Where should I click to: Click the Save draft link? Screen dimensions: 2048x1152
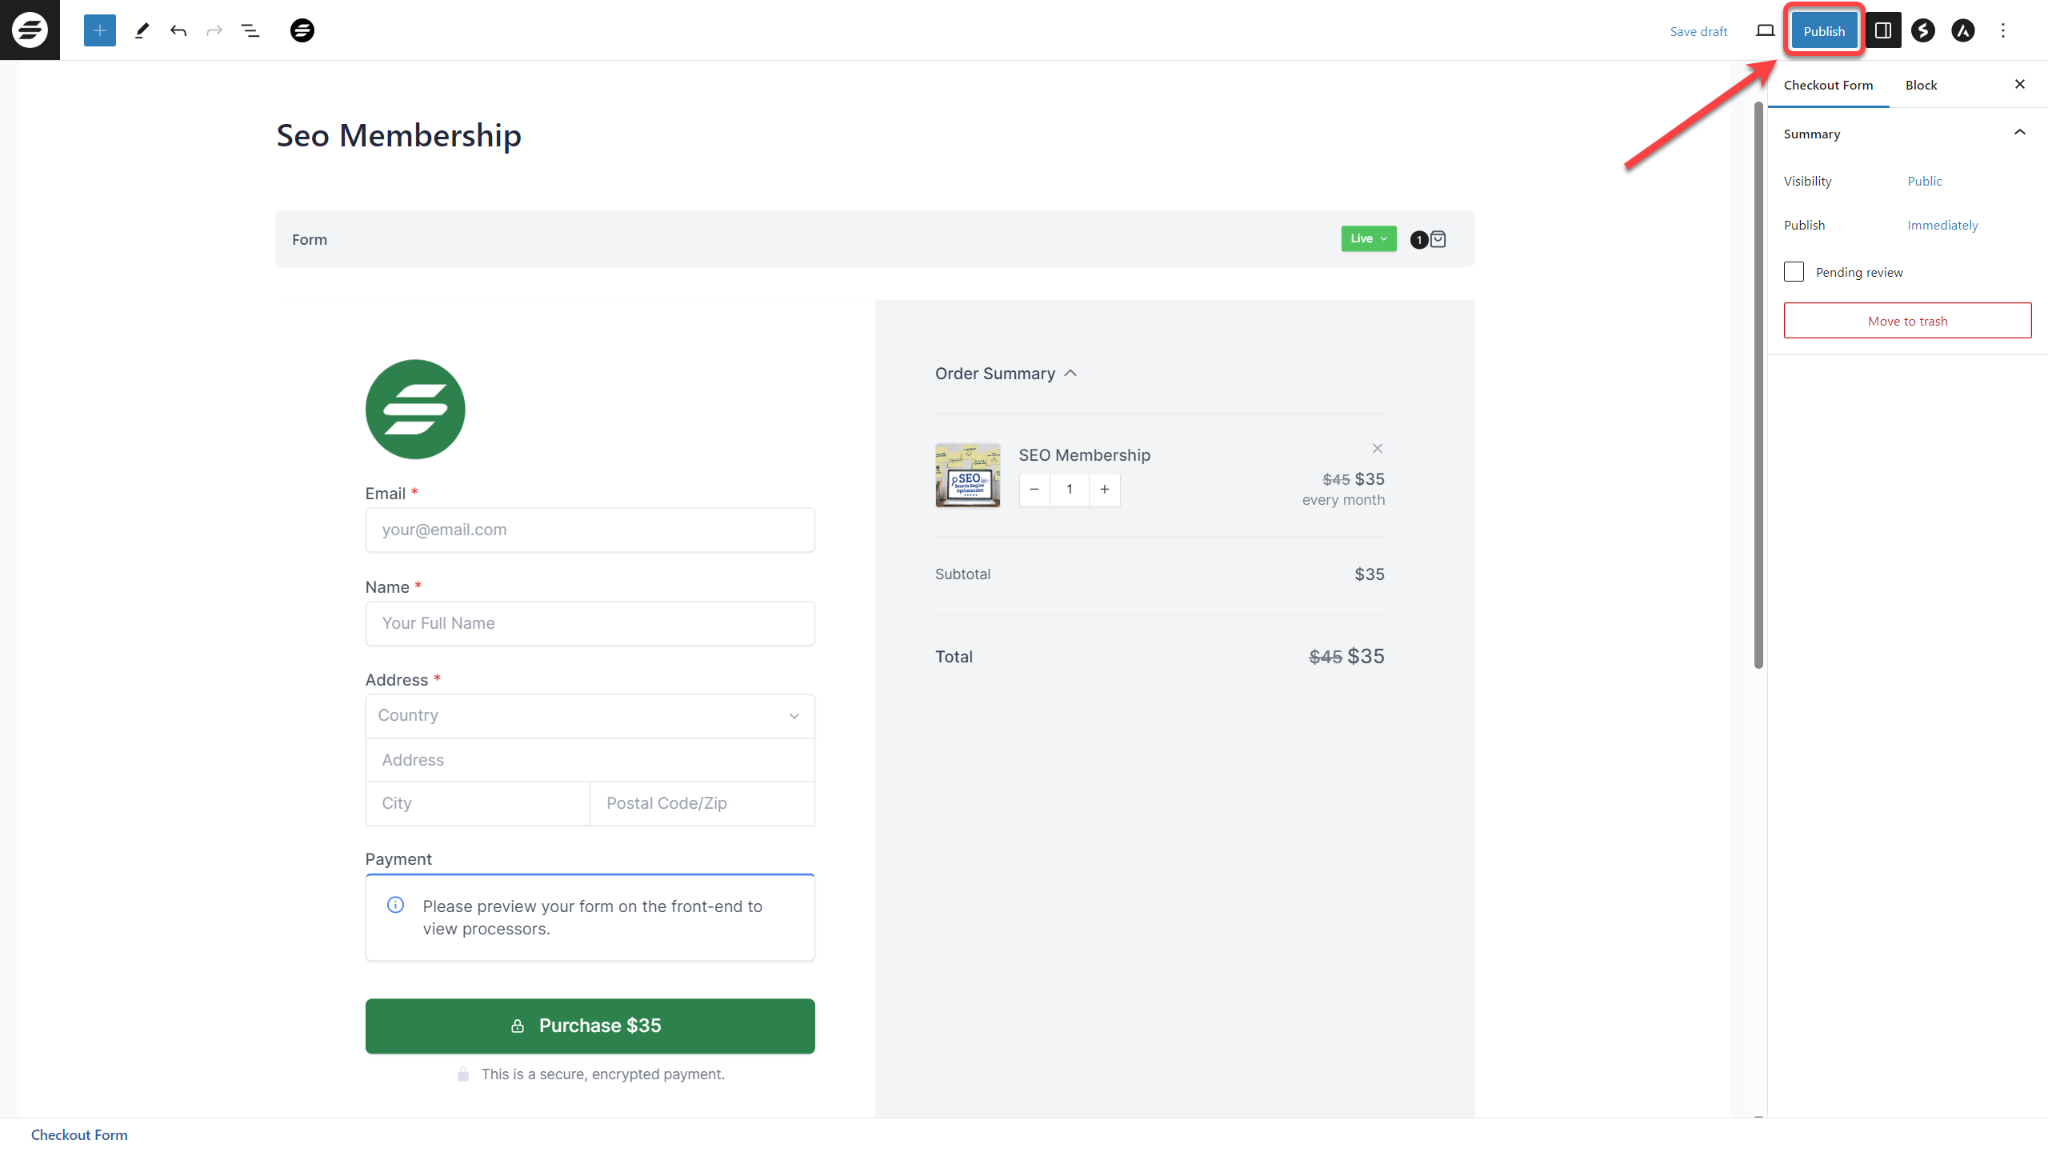pos(1698,31)
